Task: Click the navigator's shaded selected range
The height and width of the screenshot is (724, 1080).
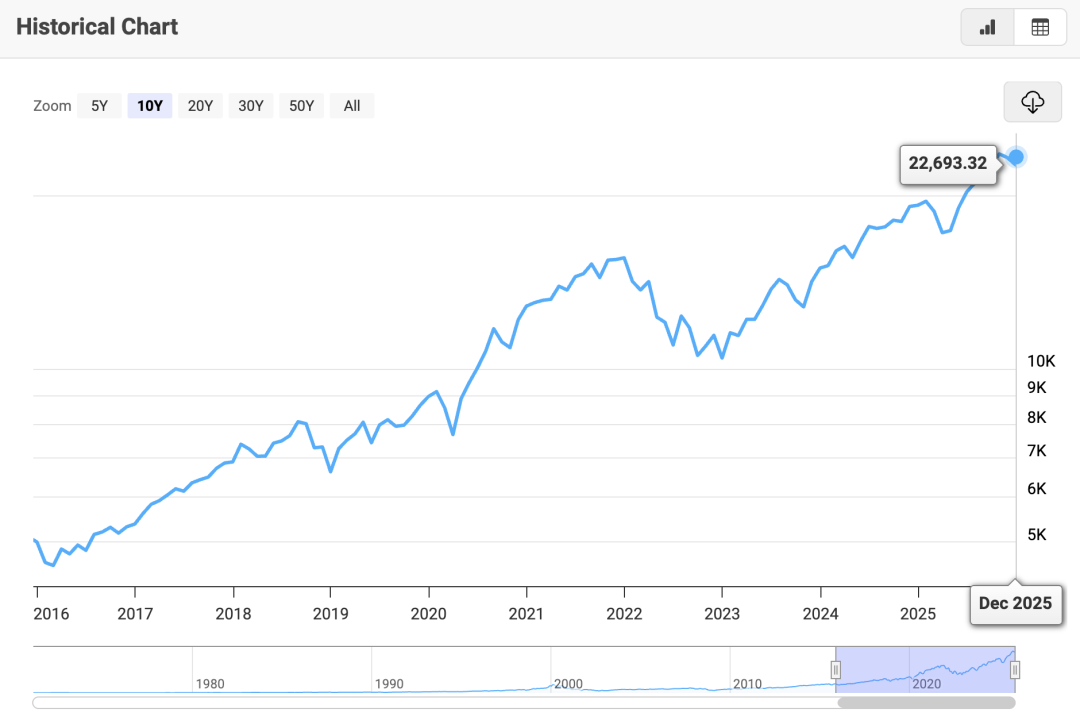Action: pyautogui.click(x=925, y=668)
